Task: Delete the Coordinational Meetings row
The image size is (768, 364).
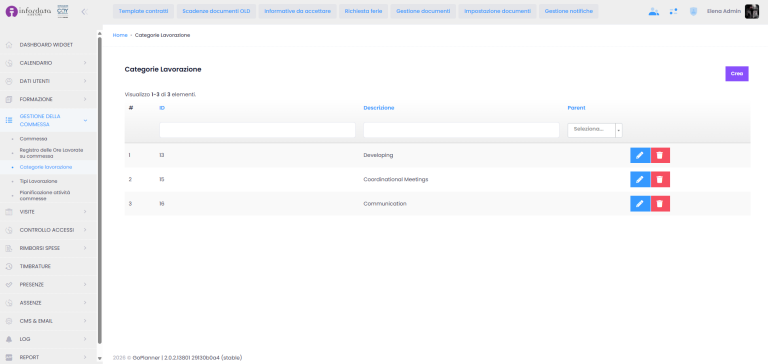Action: [660, 179]
